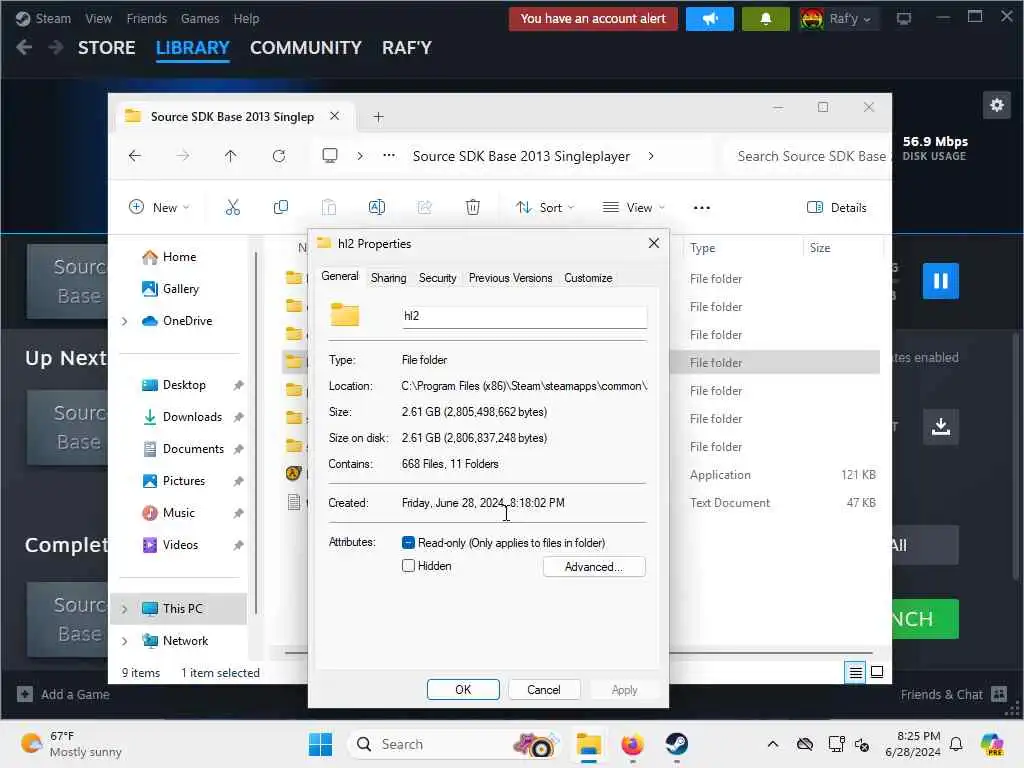The width and height of the screenshot is (1024, 768).
Task: Click the account alert banner
Action: [593, 19]
